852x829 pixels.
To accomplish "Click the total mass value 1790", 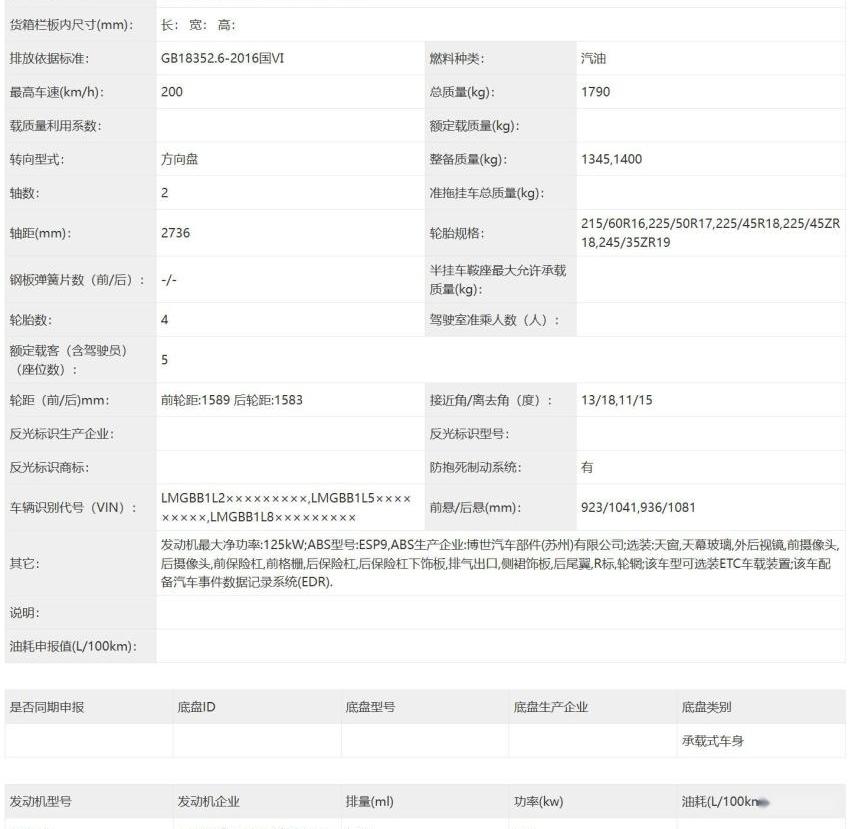I will [596, 92].
